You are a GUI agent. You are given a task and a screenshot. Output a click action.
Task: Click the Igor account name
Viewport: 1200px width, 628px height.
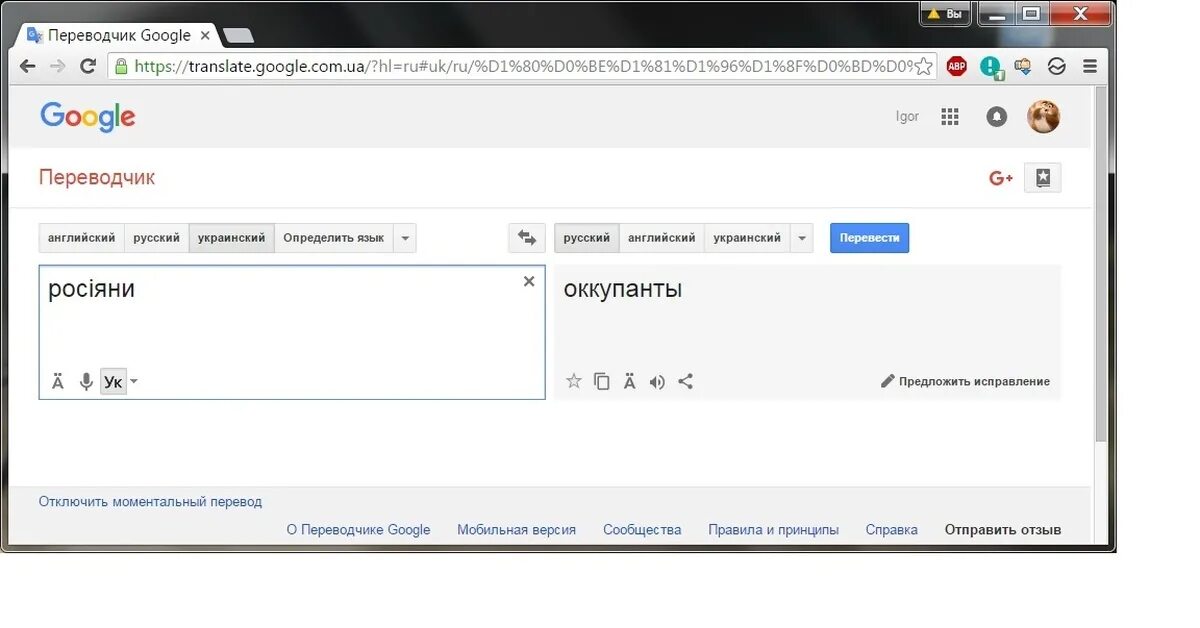[x=907, y=117]
